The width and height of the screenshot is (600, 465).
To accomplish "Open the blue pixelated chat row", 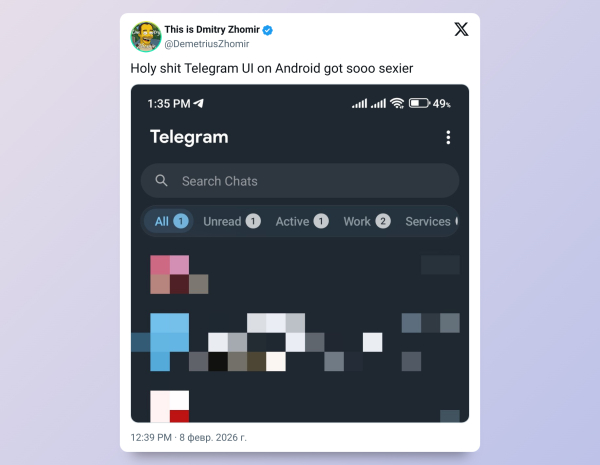I will (300, 342).
